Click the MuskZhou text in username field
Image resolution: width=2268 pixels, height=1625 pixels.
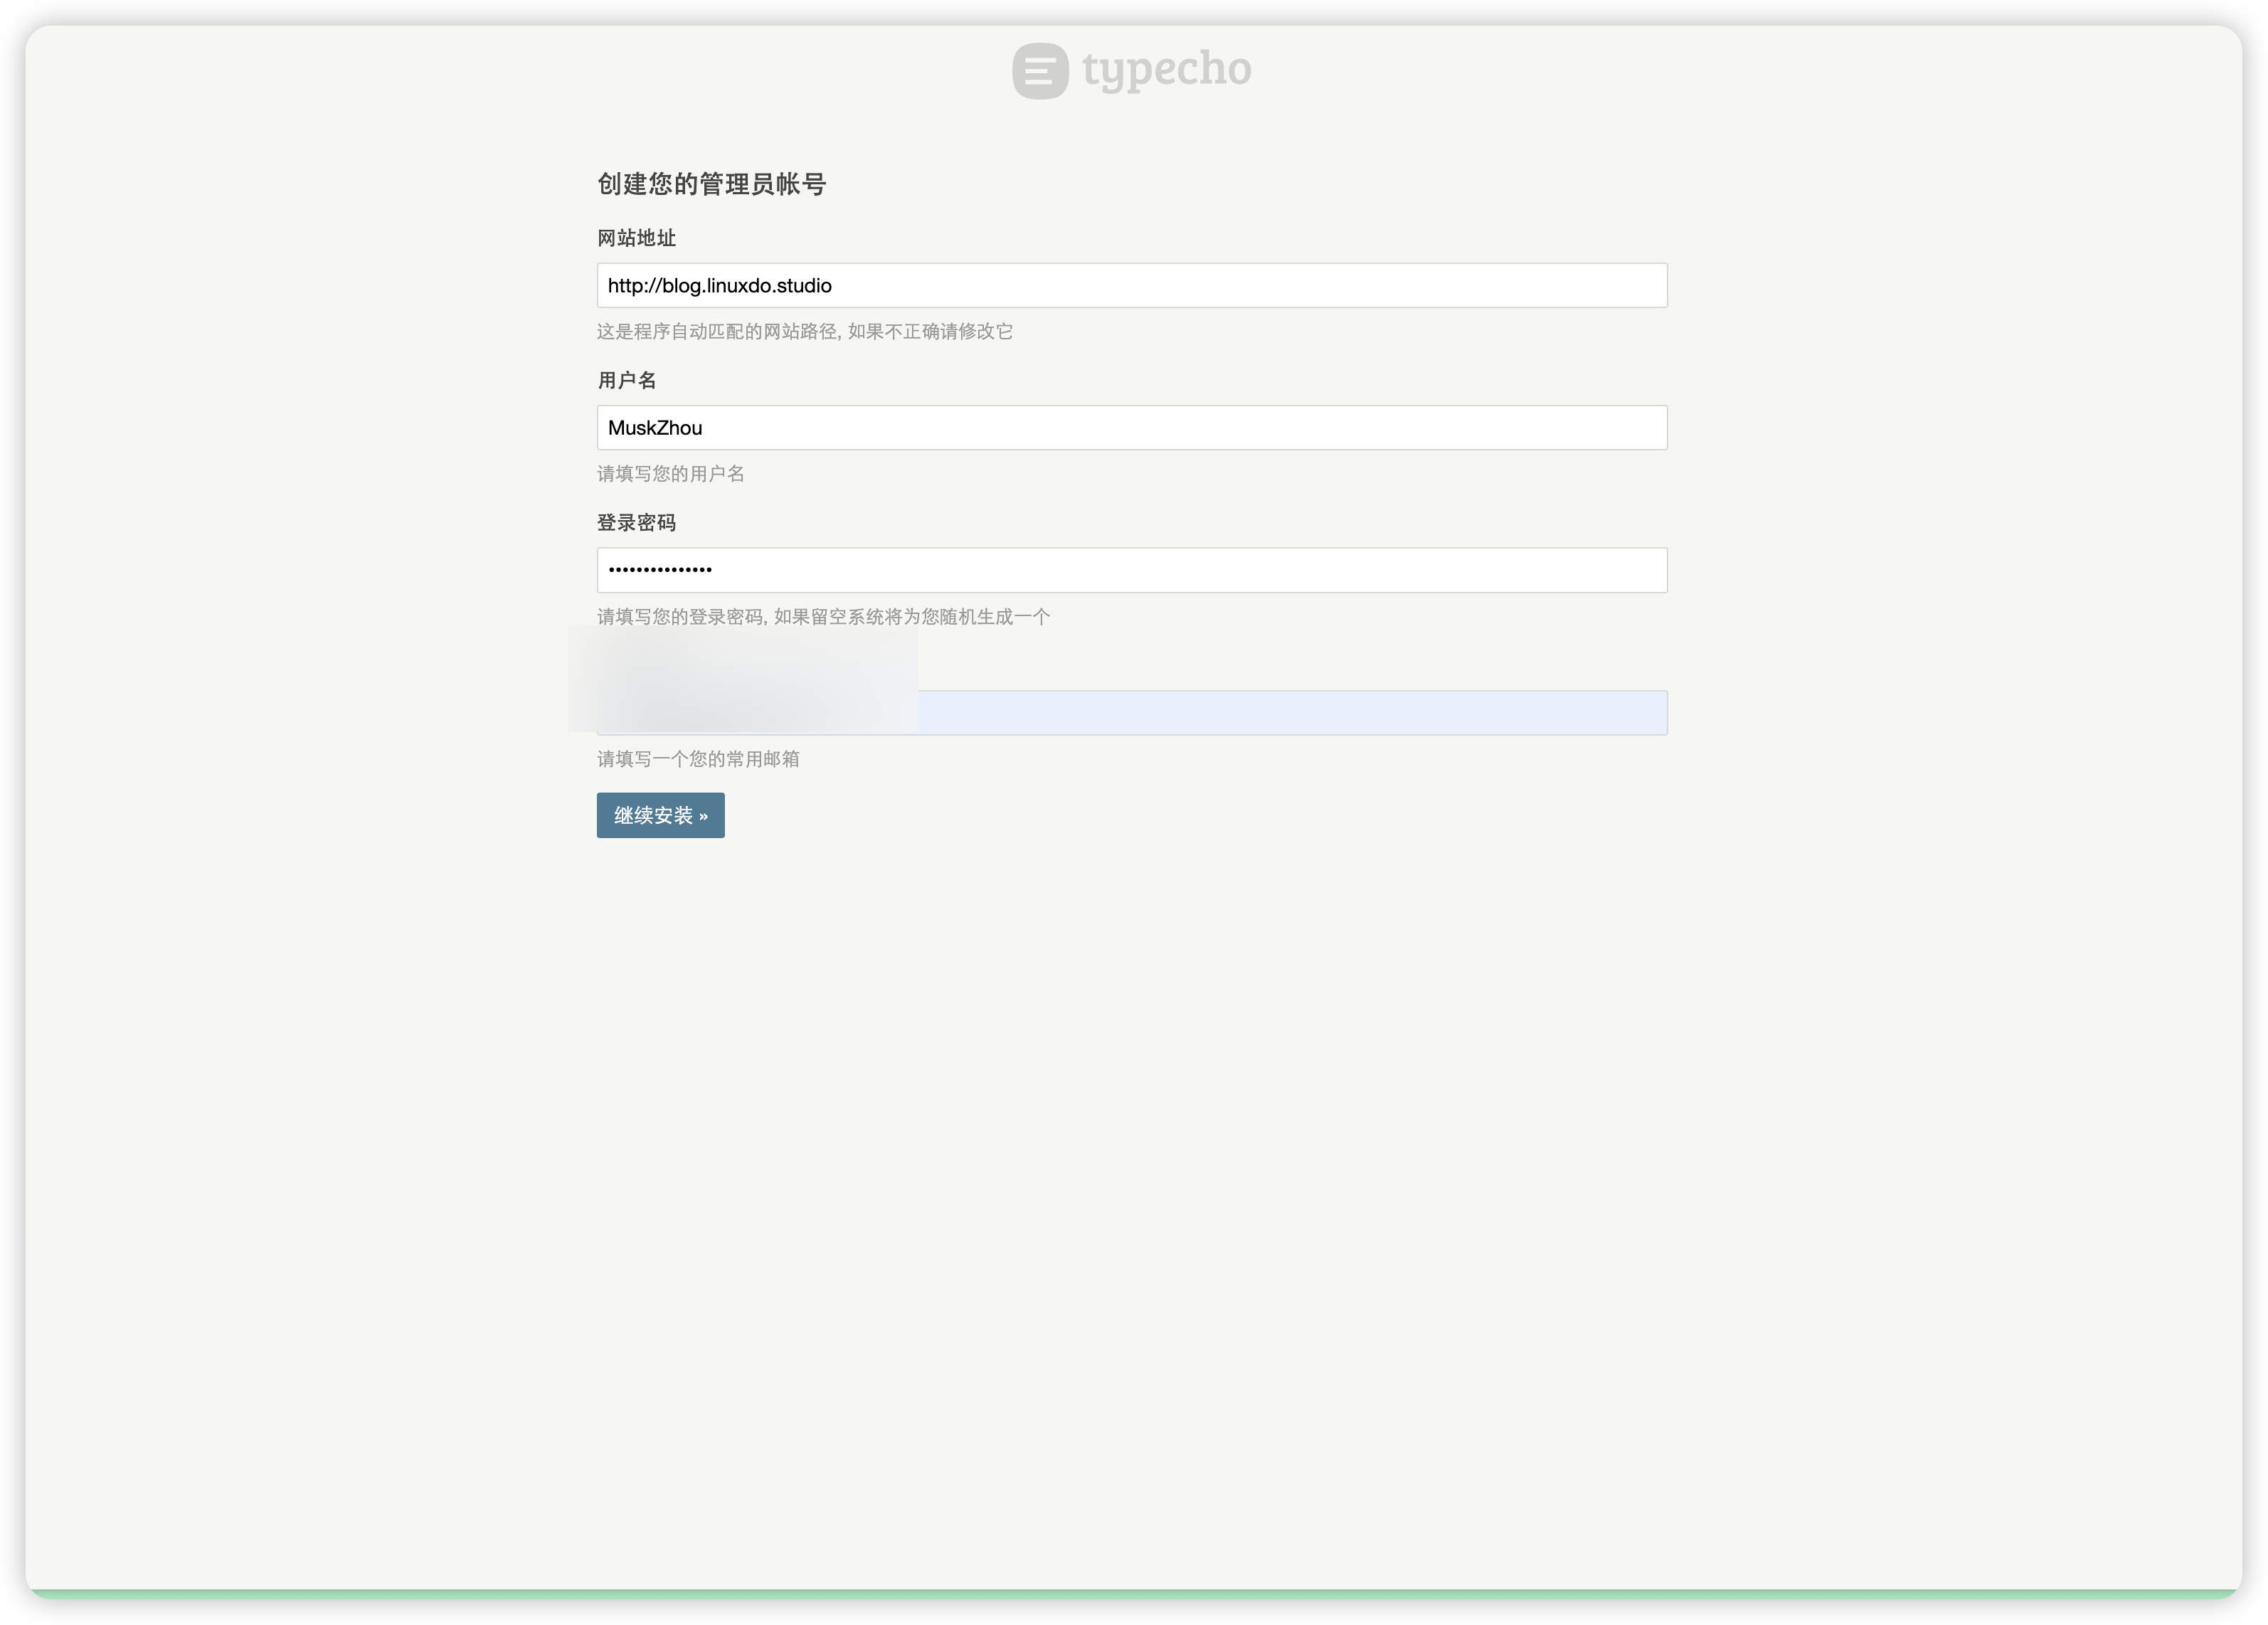click(655, 428)
